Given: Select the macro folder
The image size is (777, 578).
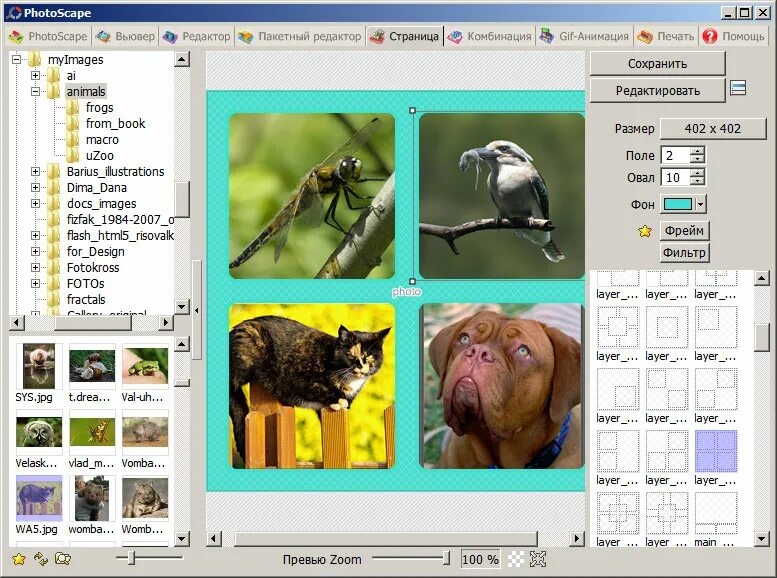Looking at the screenshot, I should [102, 140].
